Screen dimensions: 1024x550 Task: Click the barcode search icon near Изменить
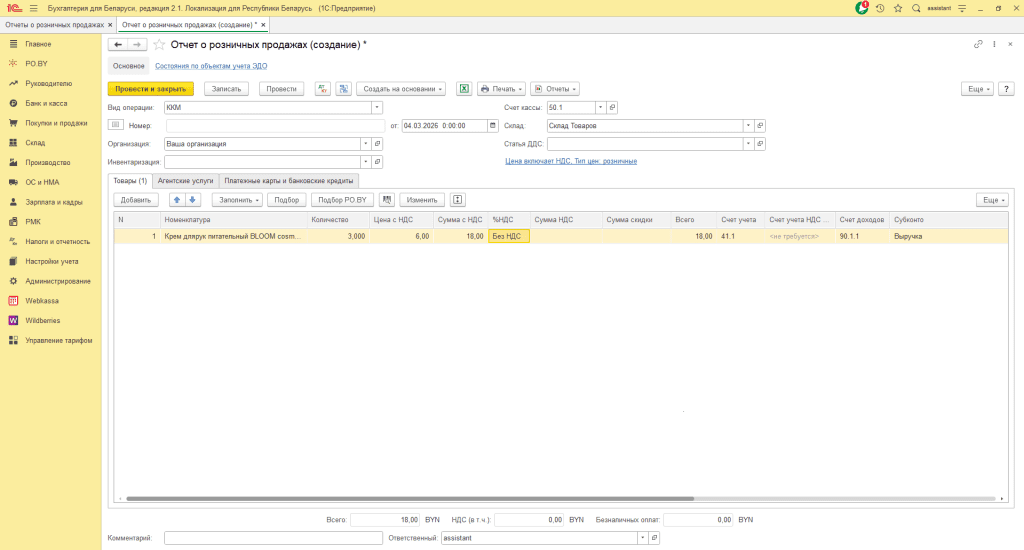(387, 200)
